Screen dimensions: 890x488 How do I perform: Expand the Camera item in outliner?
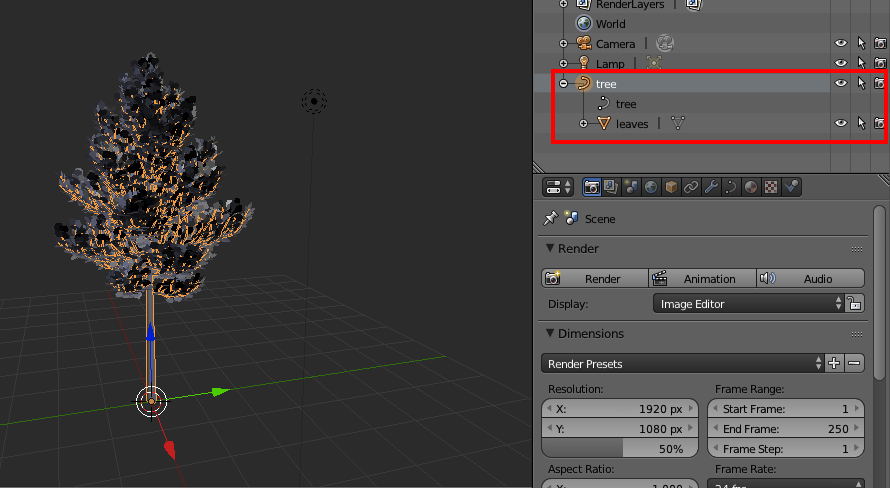[x=563, y=44]
